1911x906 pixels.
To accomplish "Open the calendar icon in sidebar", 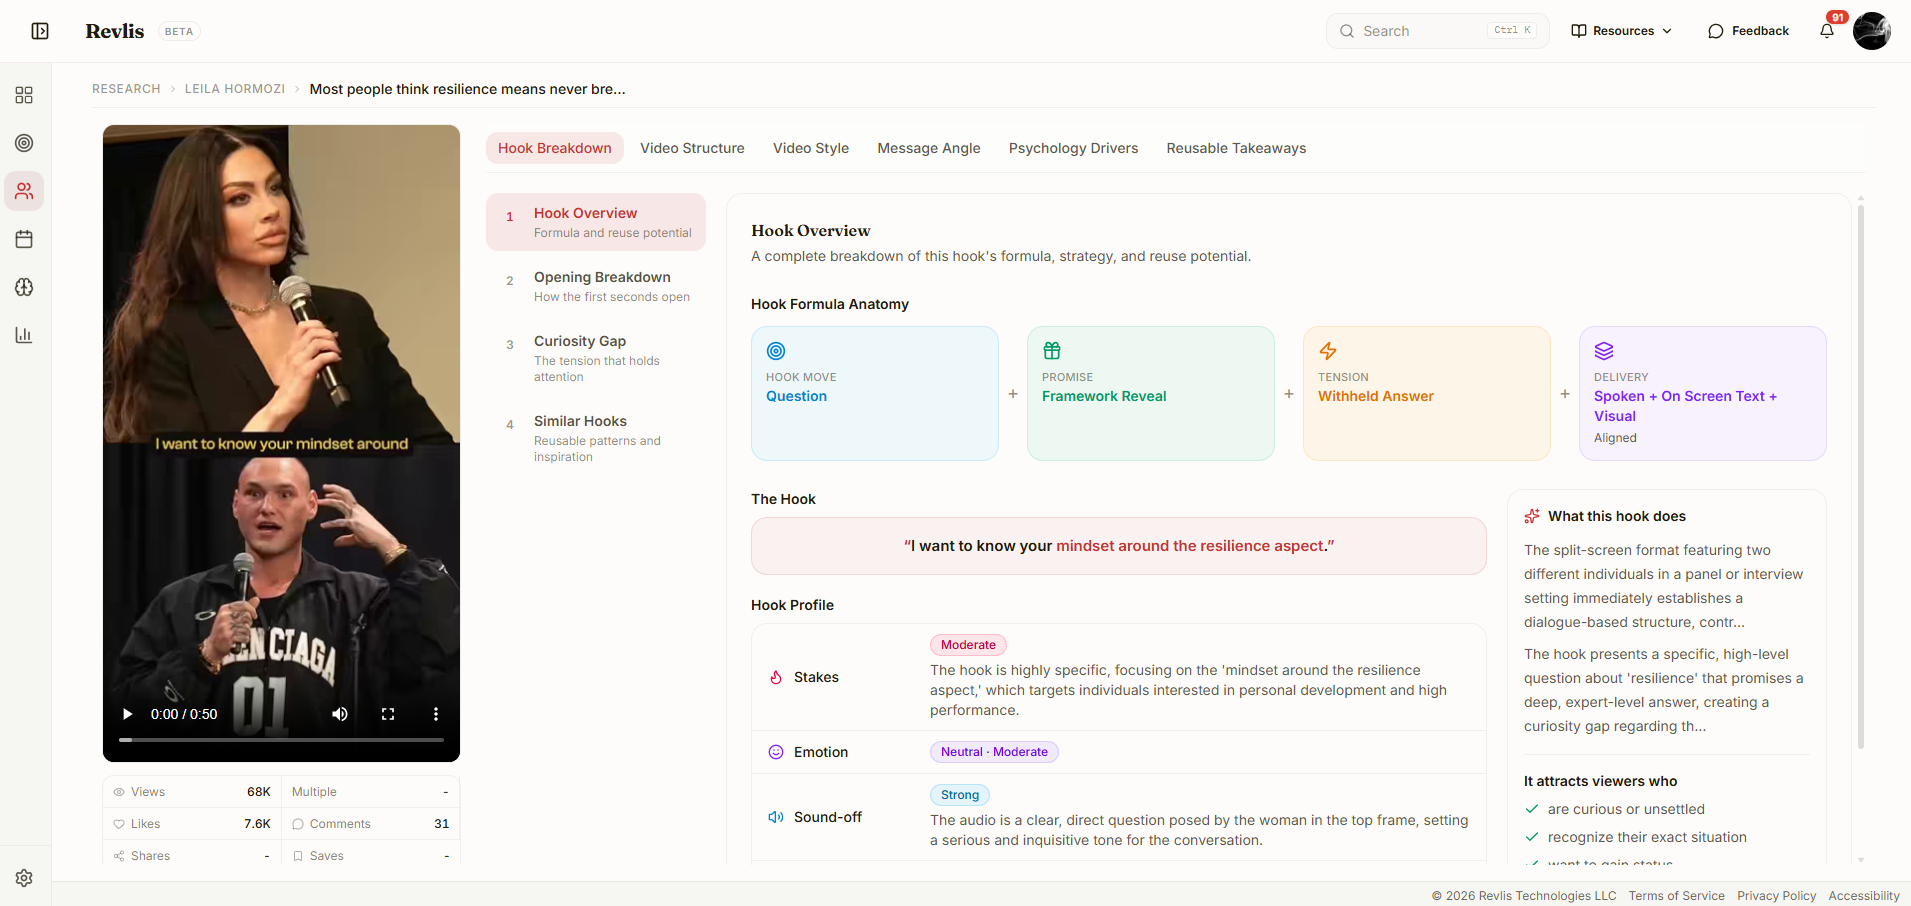I will [x=24, y=239].
